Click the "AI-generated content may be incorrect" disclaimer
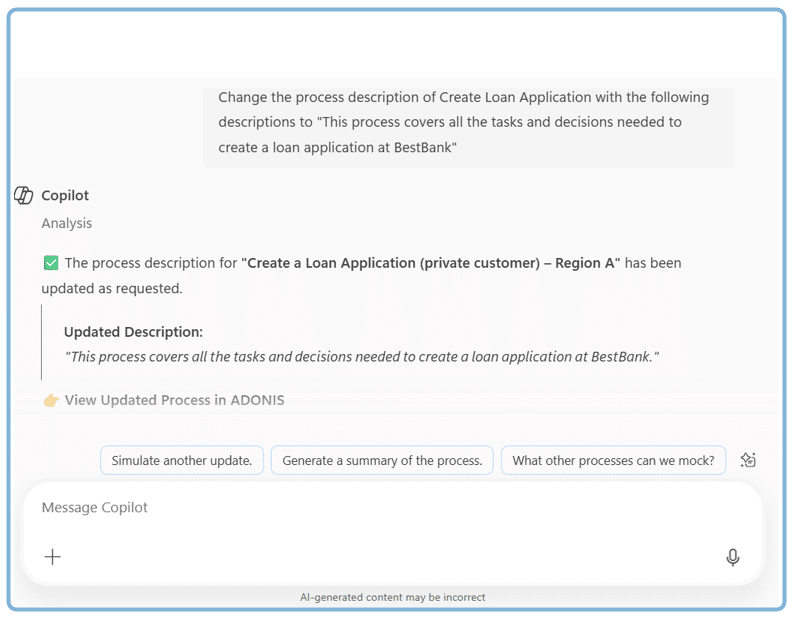The width and height of the screenshot is (793, 619). pos(392,597)
